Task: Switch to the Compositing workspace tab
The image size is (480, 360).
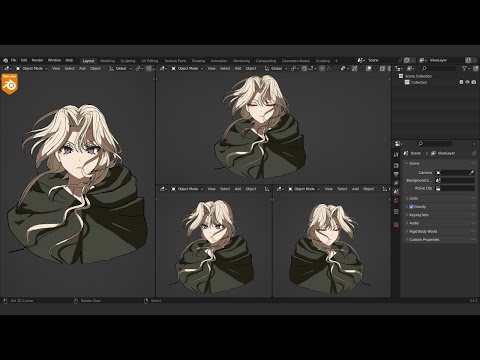Action: 266,61
